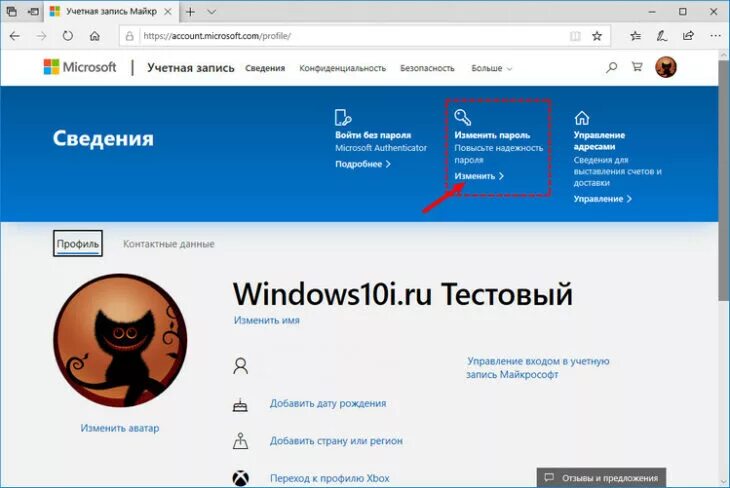Click the key icon for password change
The image size is (730, 488).
tap(463, 117)
